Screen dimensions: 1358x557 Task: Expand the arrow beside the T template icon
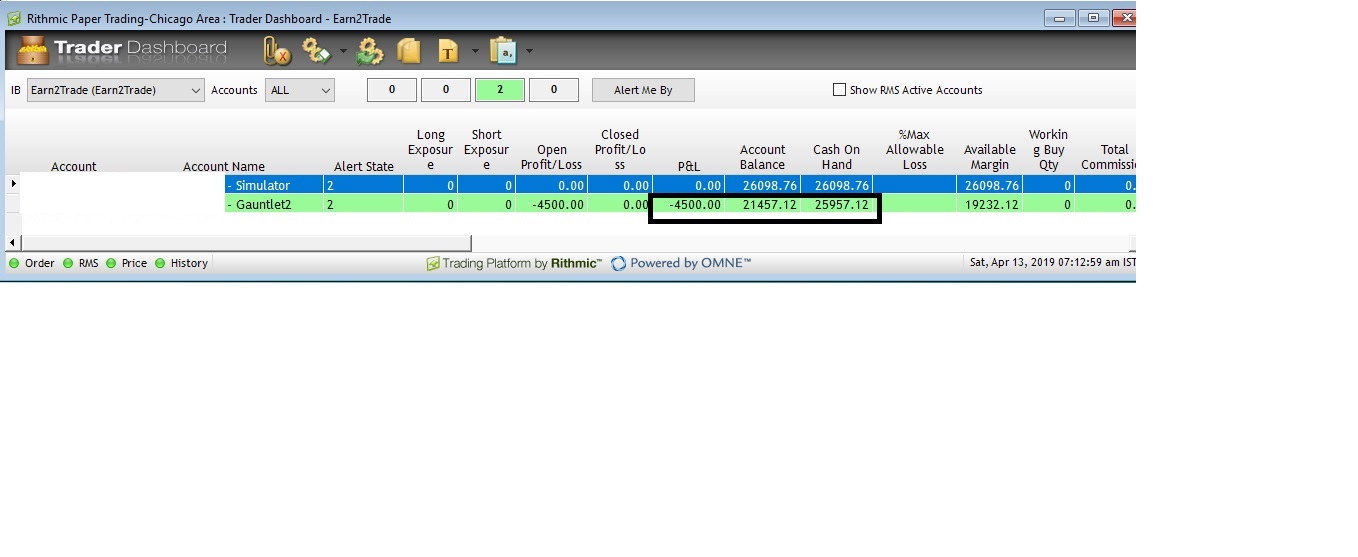pyautogui.click(x=475, y=51)
